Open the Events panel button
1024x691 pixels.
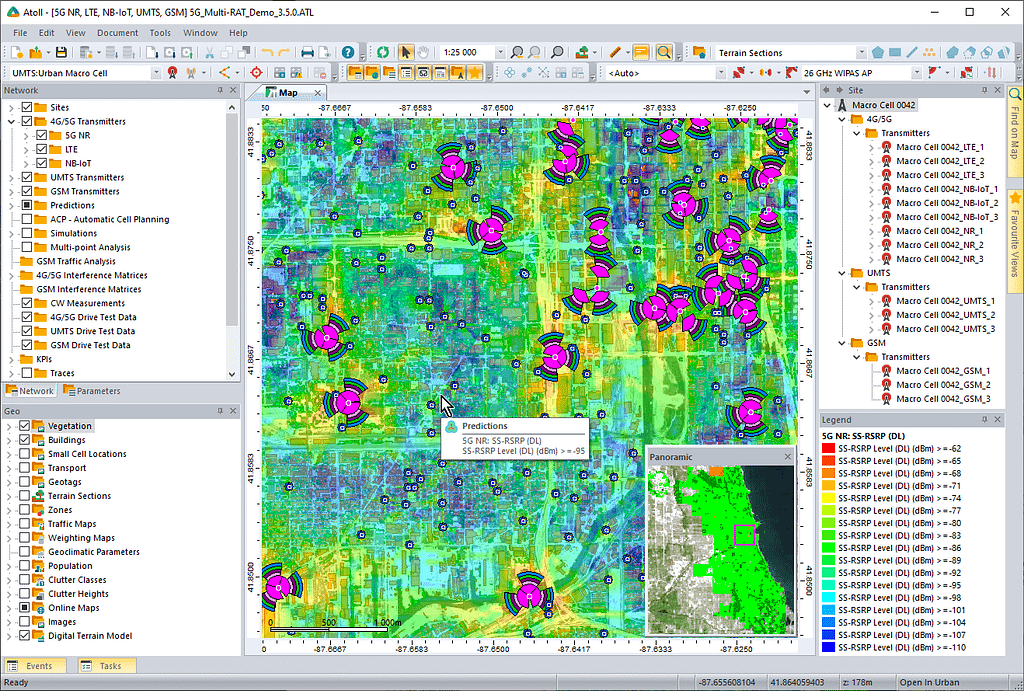pos(38,666)
